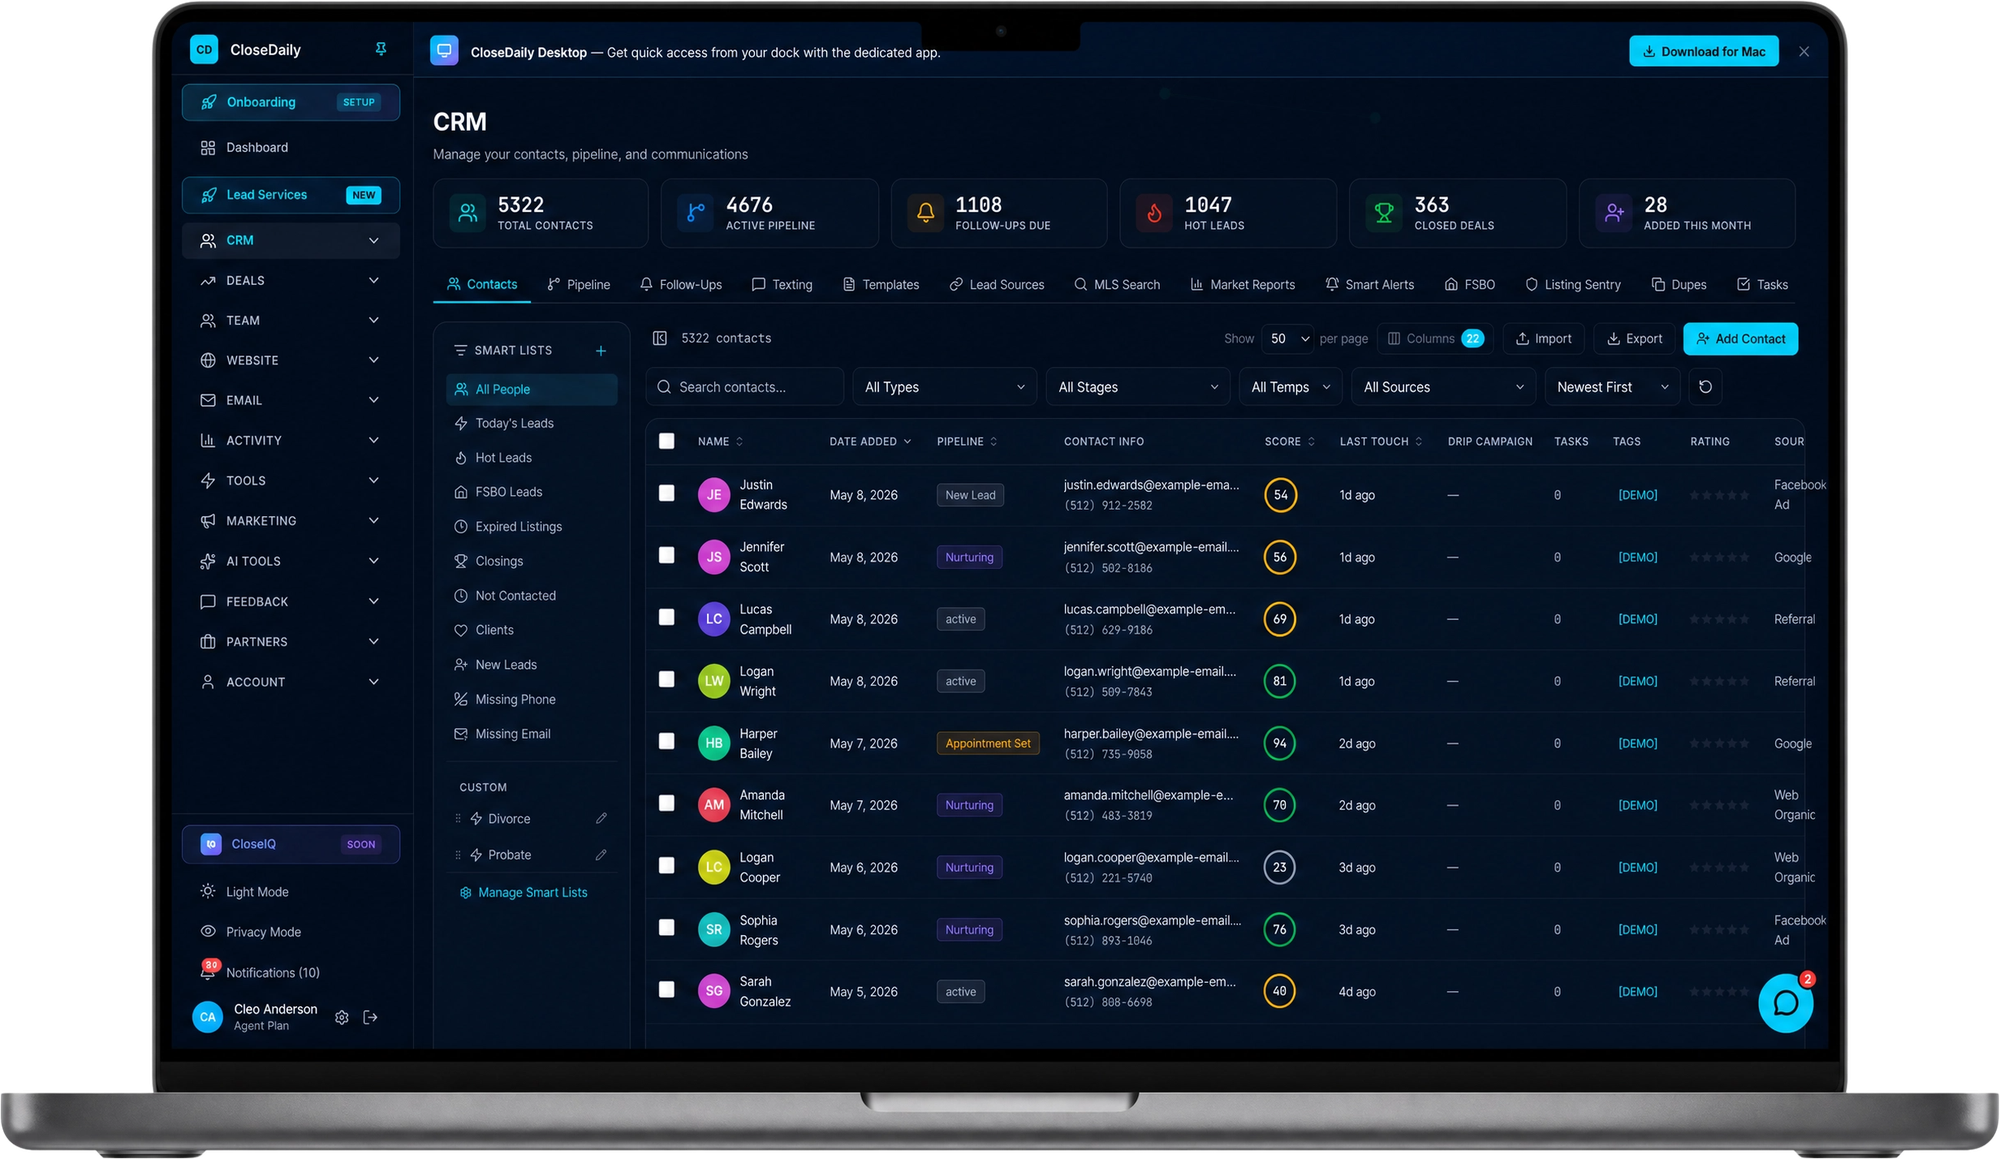Image resolution: width=2000 pixels, height=1159 pixels.
Task: Check the Justin Edwards row checkbox
Action: (x=667, y=493)
